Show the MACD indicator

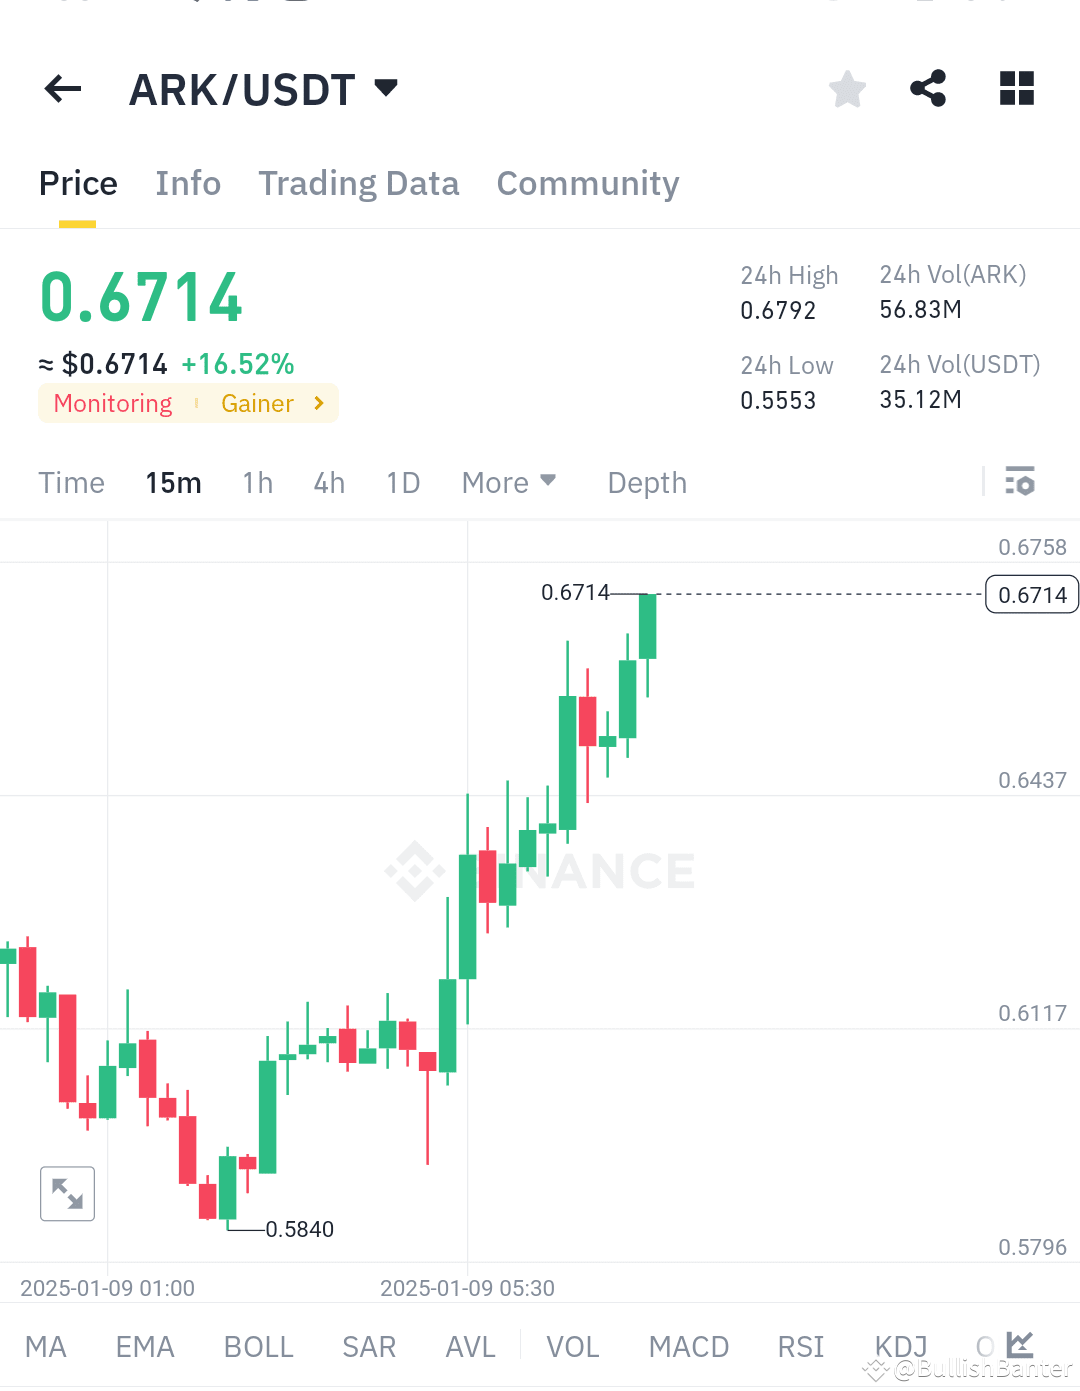(x=688, y=1347)
